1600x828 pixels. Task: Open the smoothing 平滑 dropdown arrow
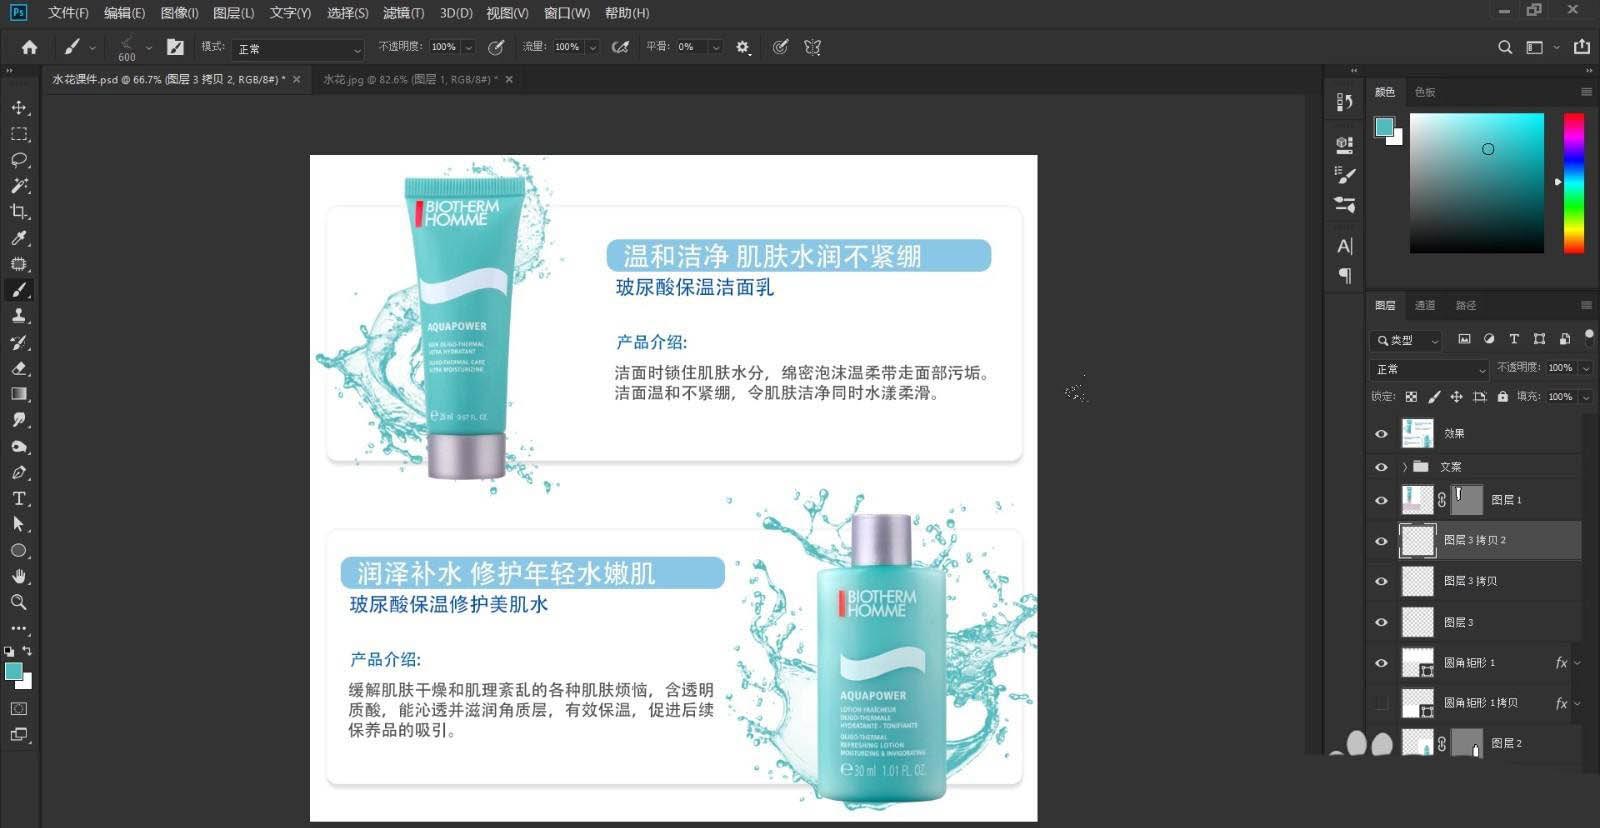715,47
